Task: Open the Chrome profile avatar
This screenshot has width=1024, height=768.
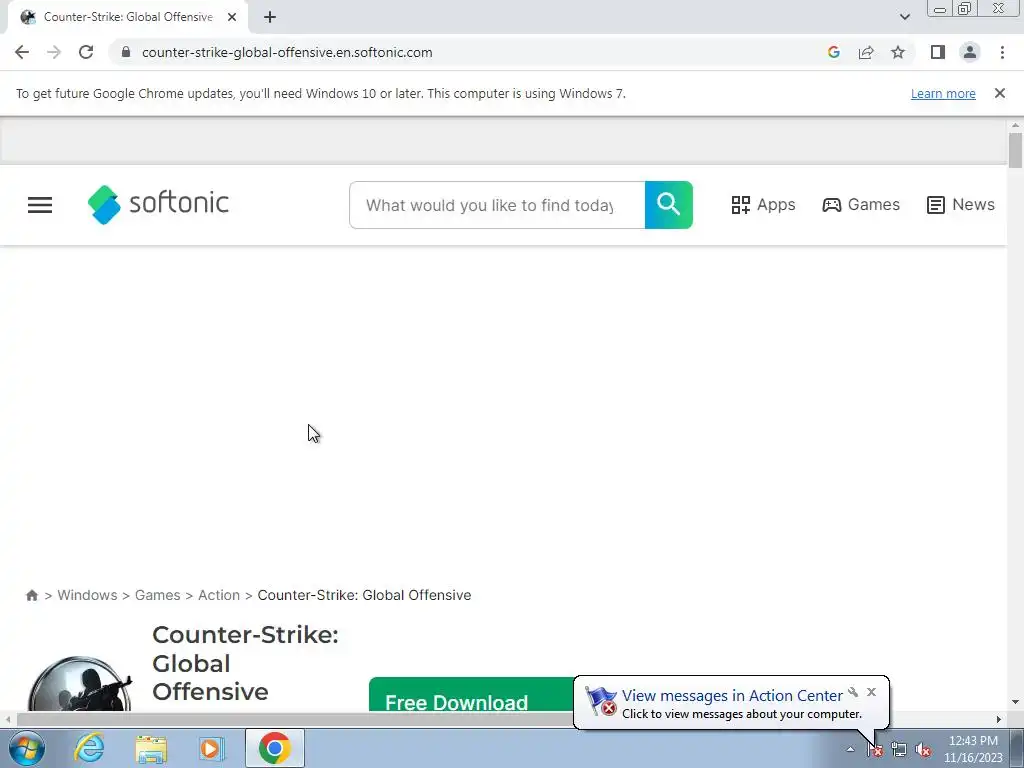Action: 970,52
